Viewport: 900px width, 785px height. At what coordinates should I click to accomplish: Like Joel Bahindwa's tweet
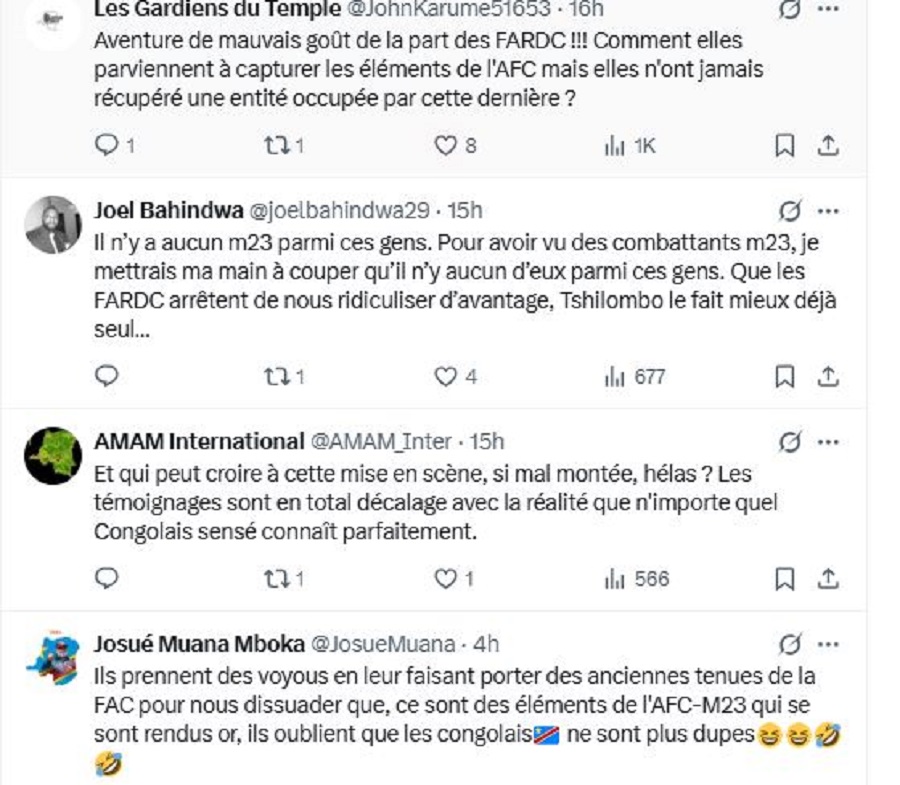[446, 377]
